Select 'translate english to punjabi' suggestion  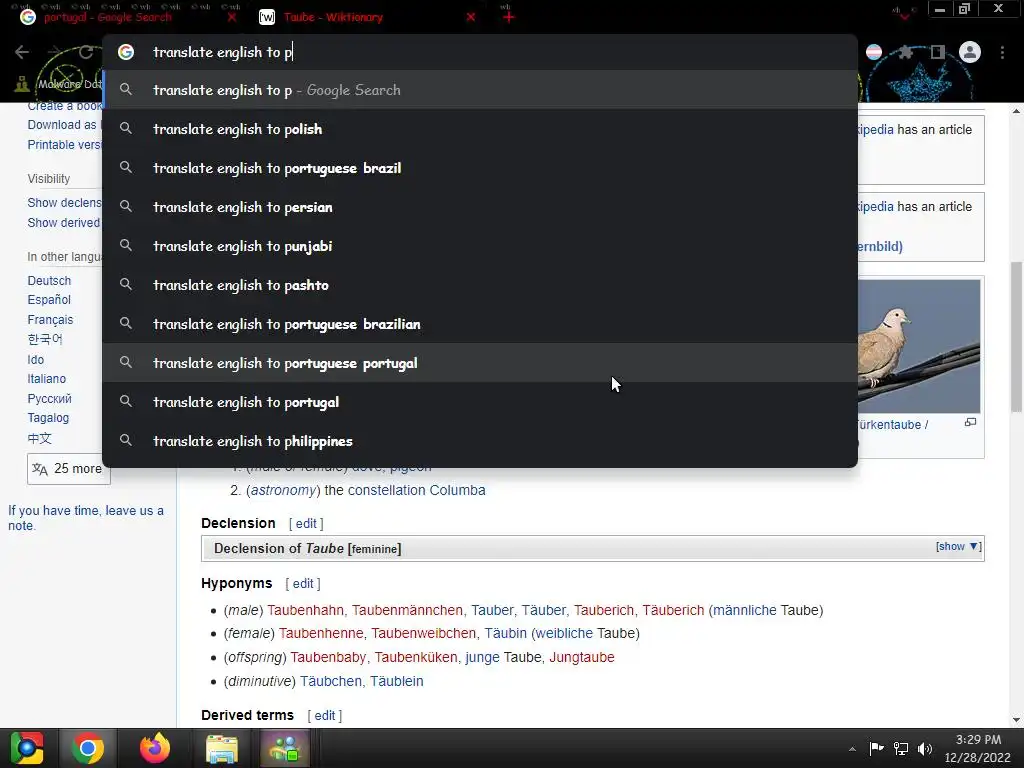(480, 246)
